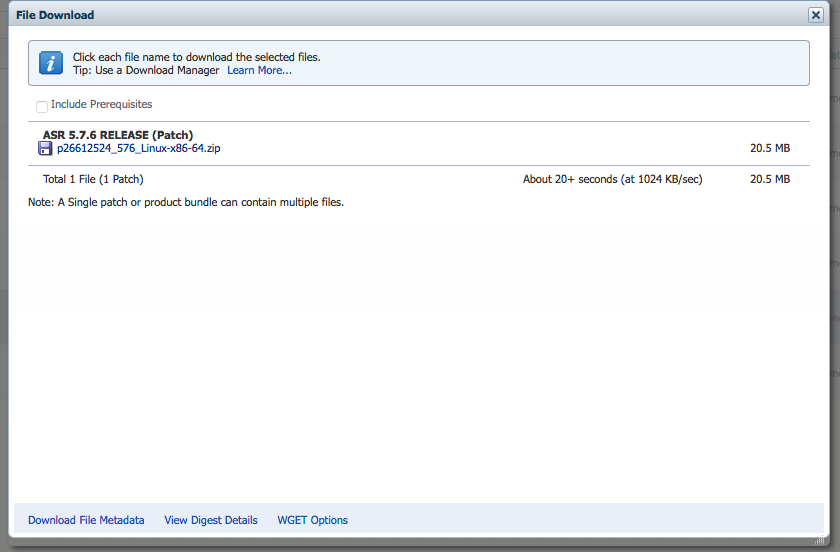840x552 pixels.
Task: Click the estimated download time text
Action: (x=612, y=180)
